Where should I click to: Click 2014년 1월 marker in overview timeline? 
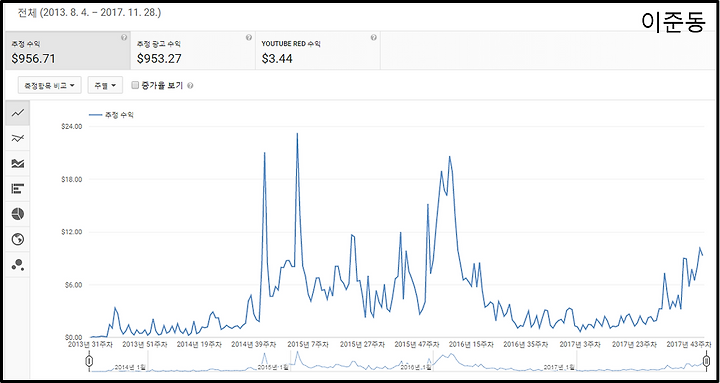tap(130, 367)
